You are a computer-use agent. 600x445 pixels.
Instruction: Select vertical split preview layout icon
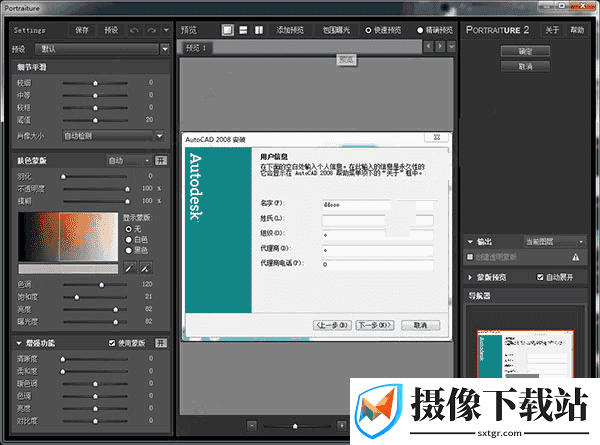point(259,30)
